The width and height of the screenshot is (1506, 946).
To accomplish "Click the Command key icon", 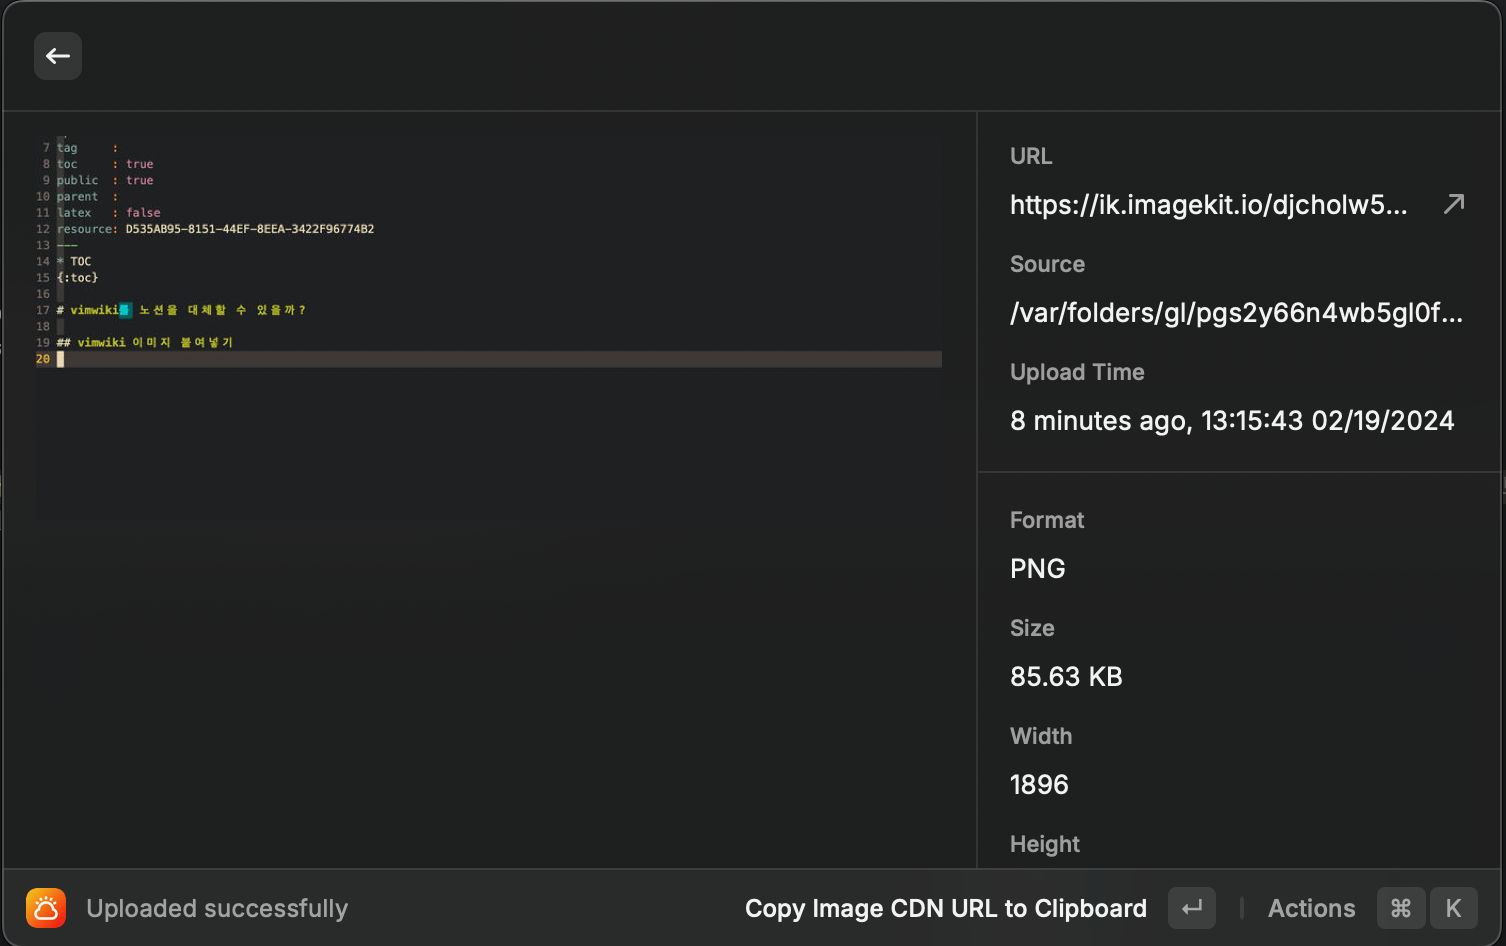I will pos(1401,908).
